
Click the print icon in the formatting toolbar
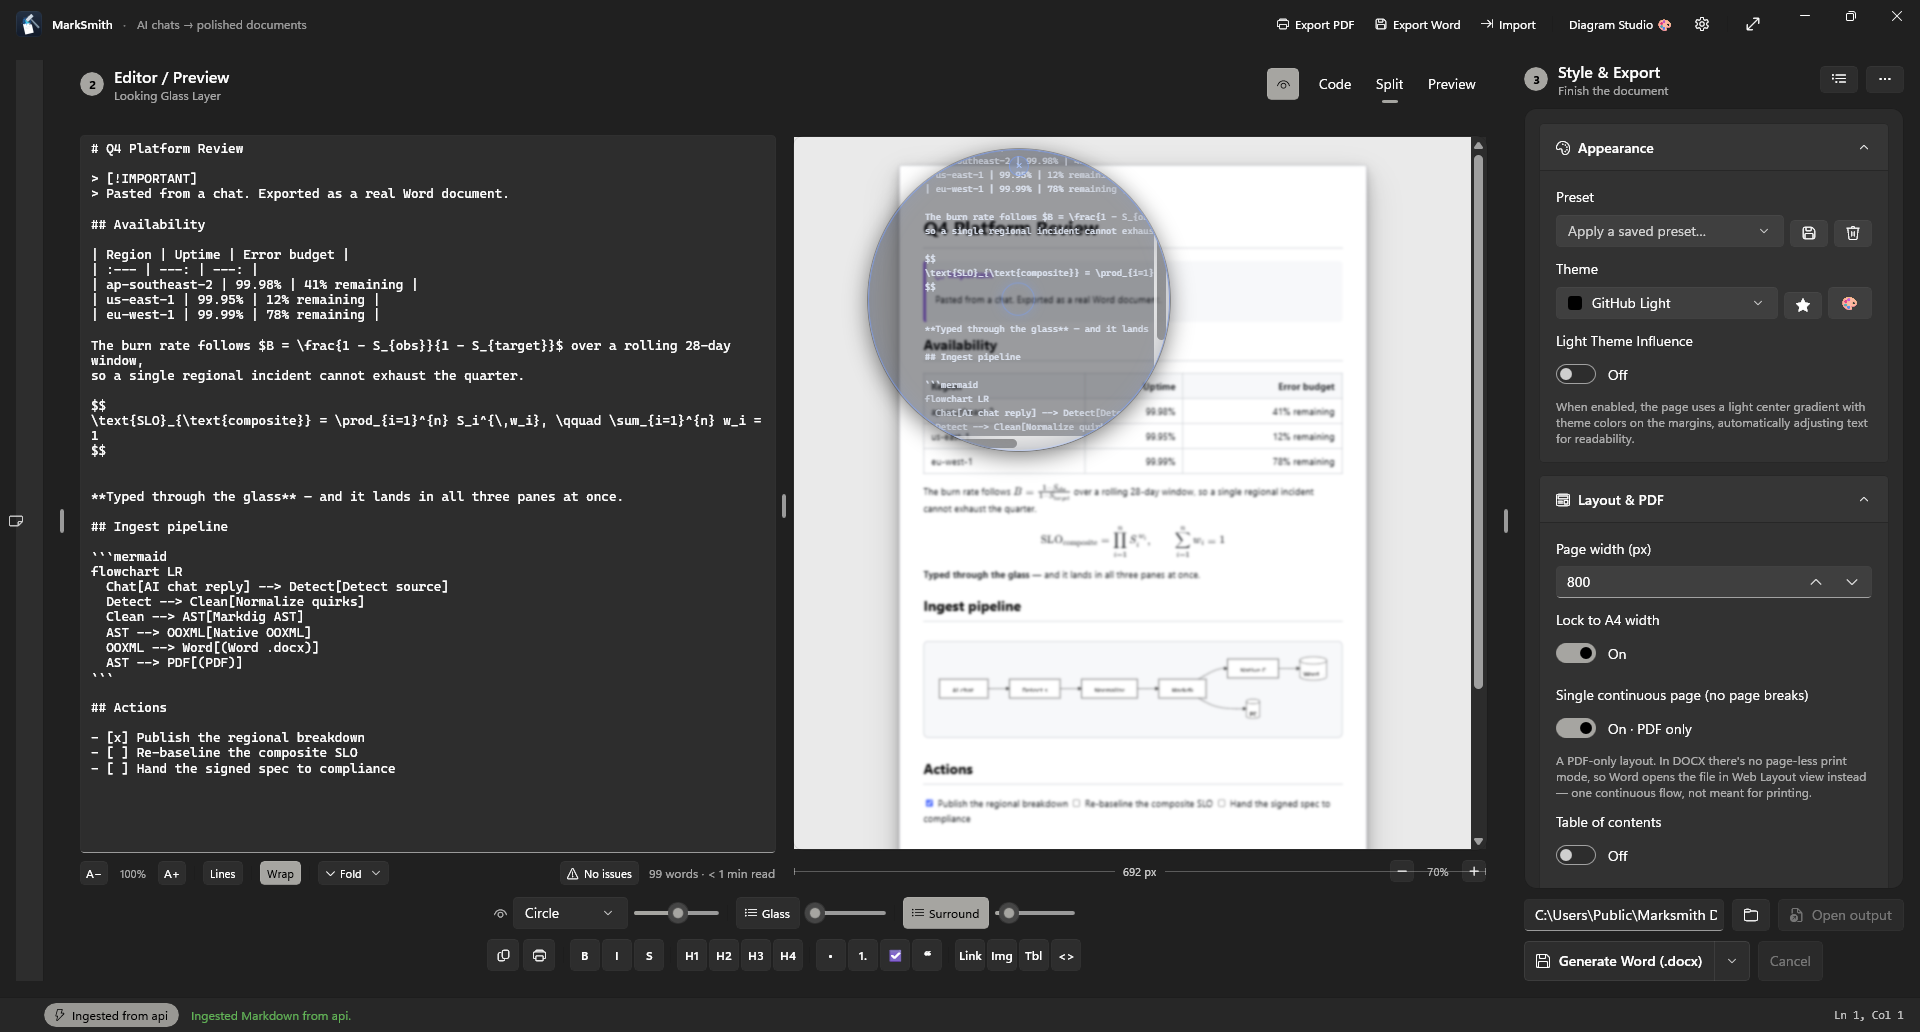539,956
